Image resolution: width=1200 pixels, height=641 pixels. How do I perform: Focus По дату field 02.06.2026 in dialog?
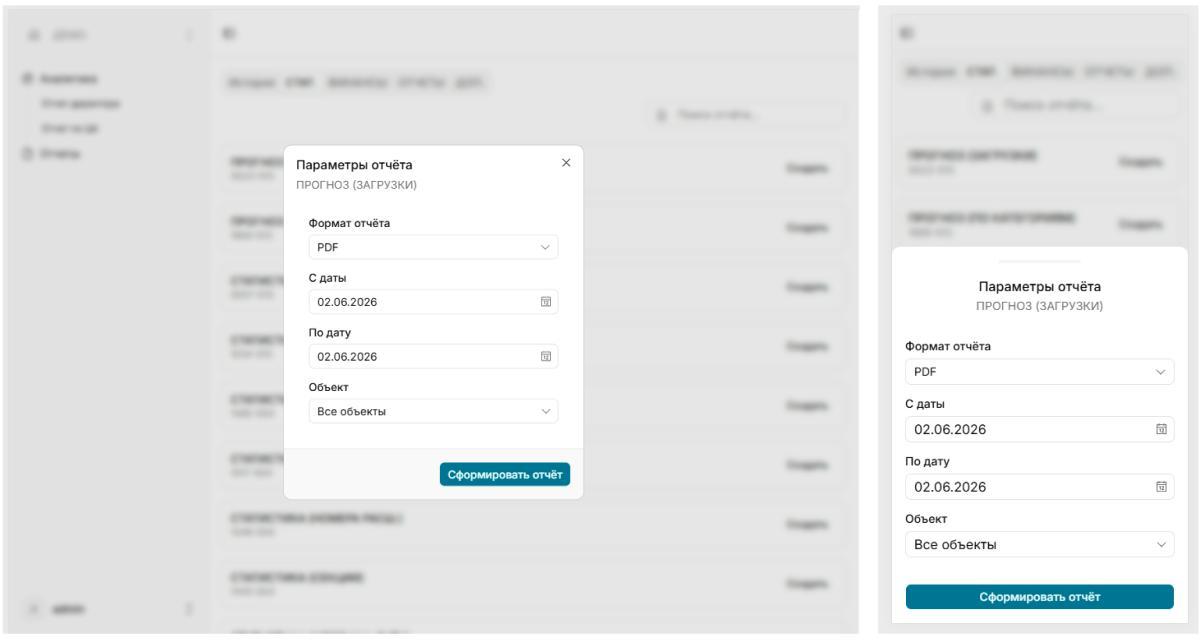coord(433,356)
